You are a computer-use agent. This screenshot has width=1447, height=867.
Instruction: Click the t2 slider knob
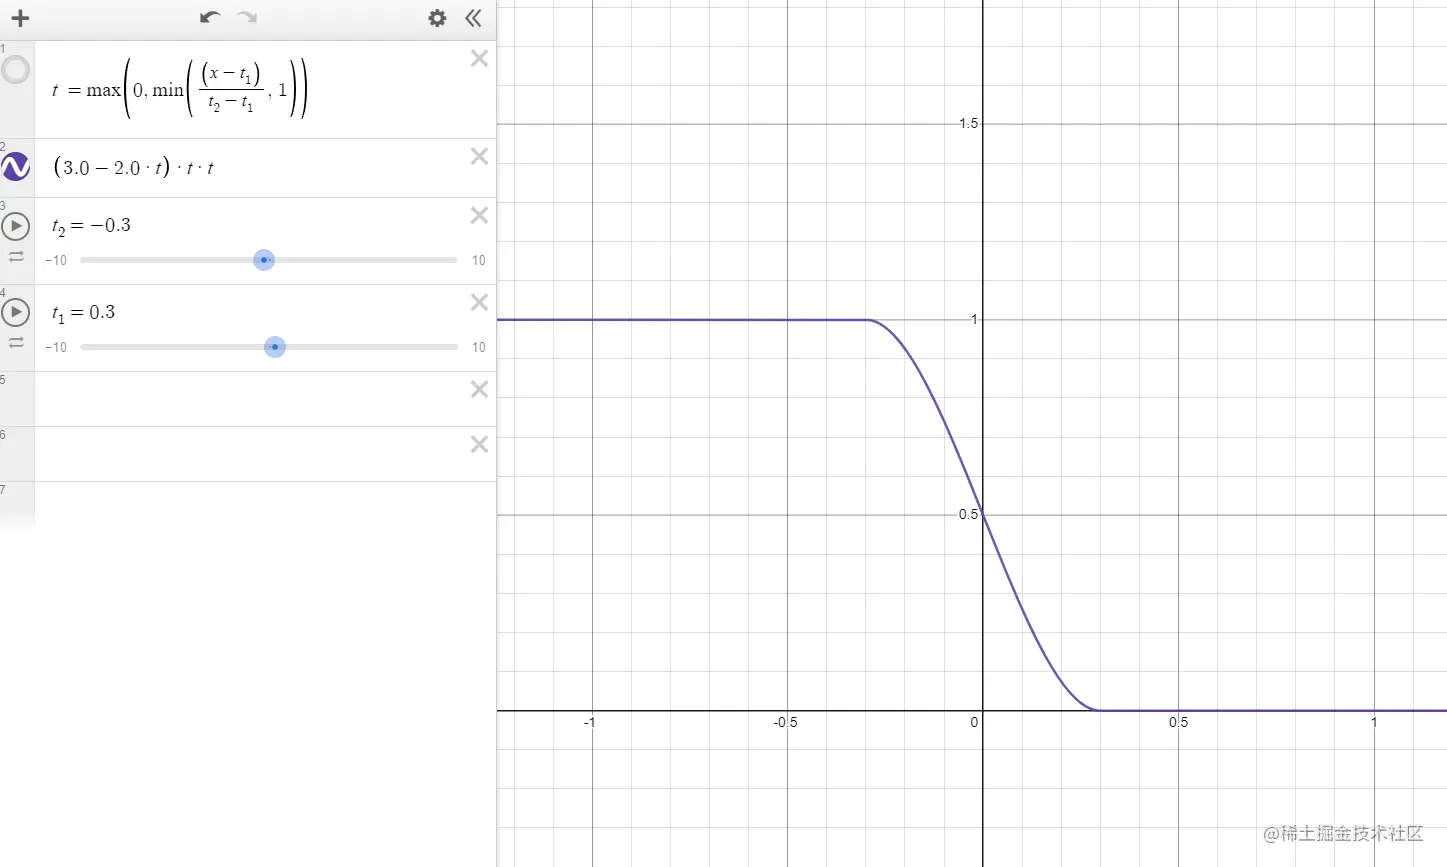(264, 260)
